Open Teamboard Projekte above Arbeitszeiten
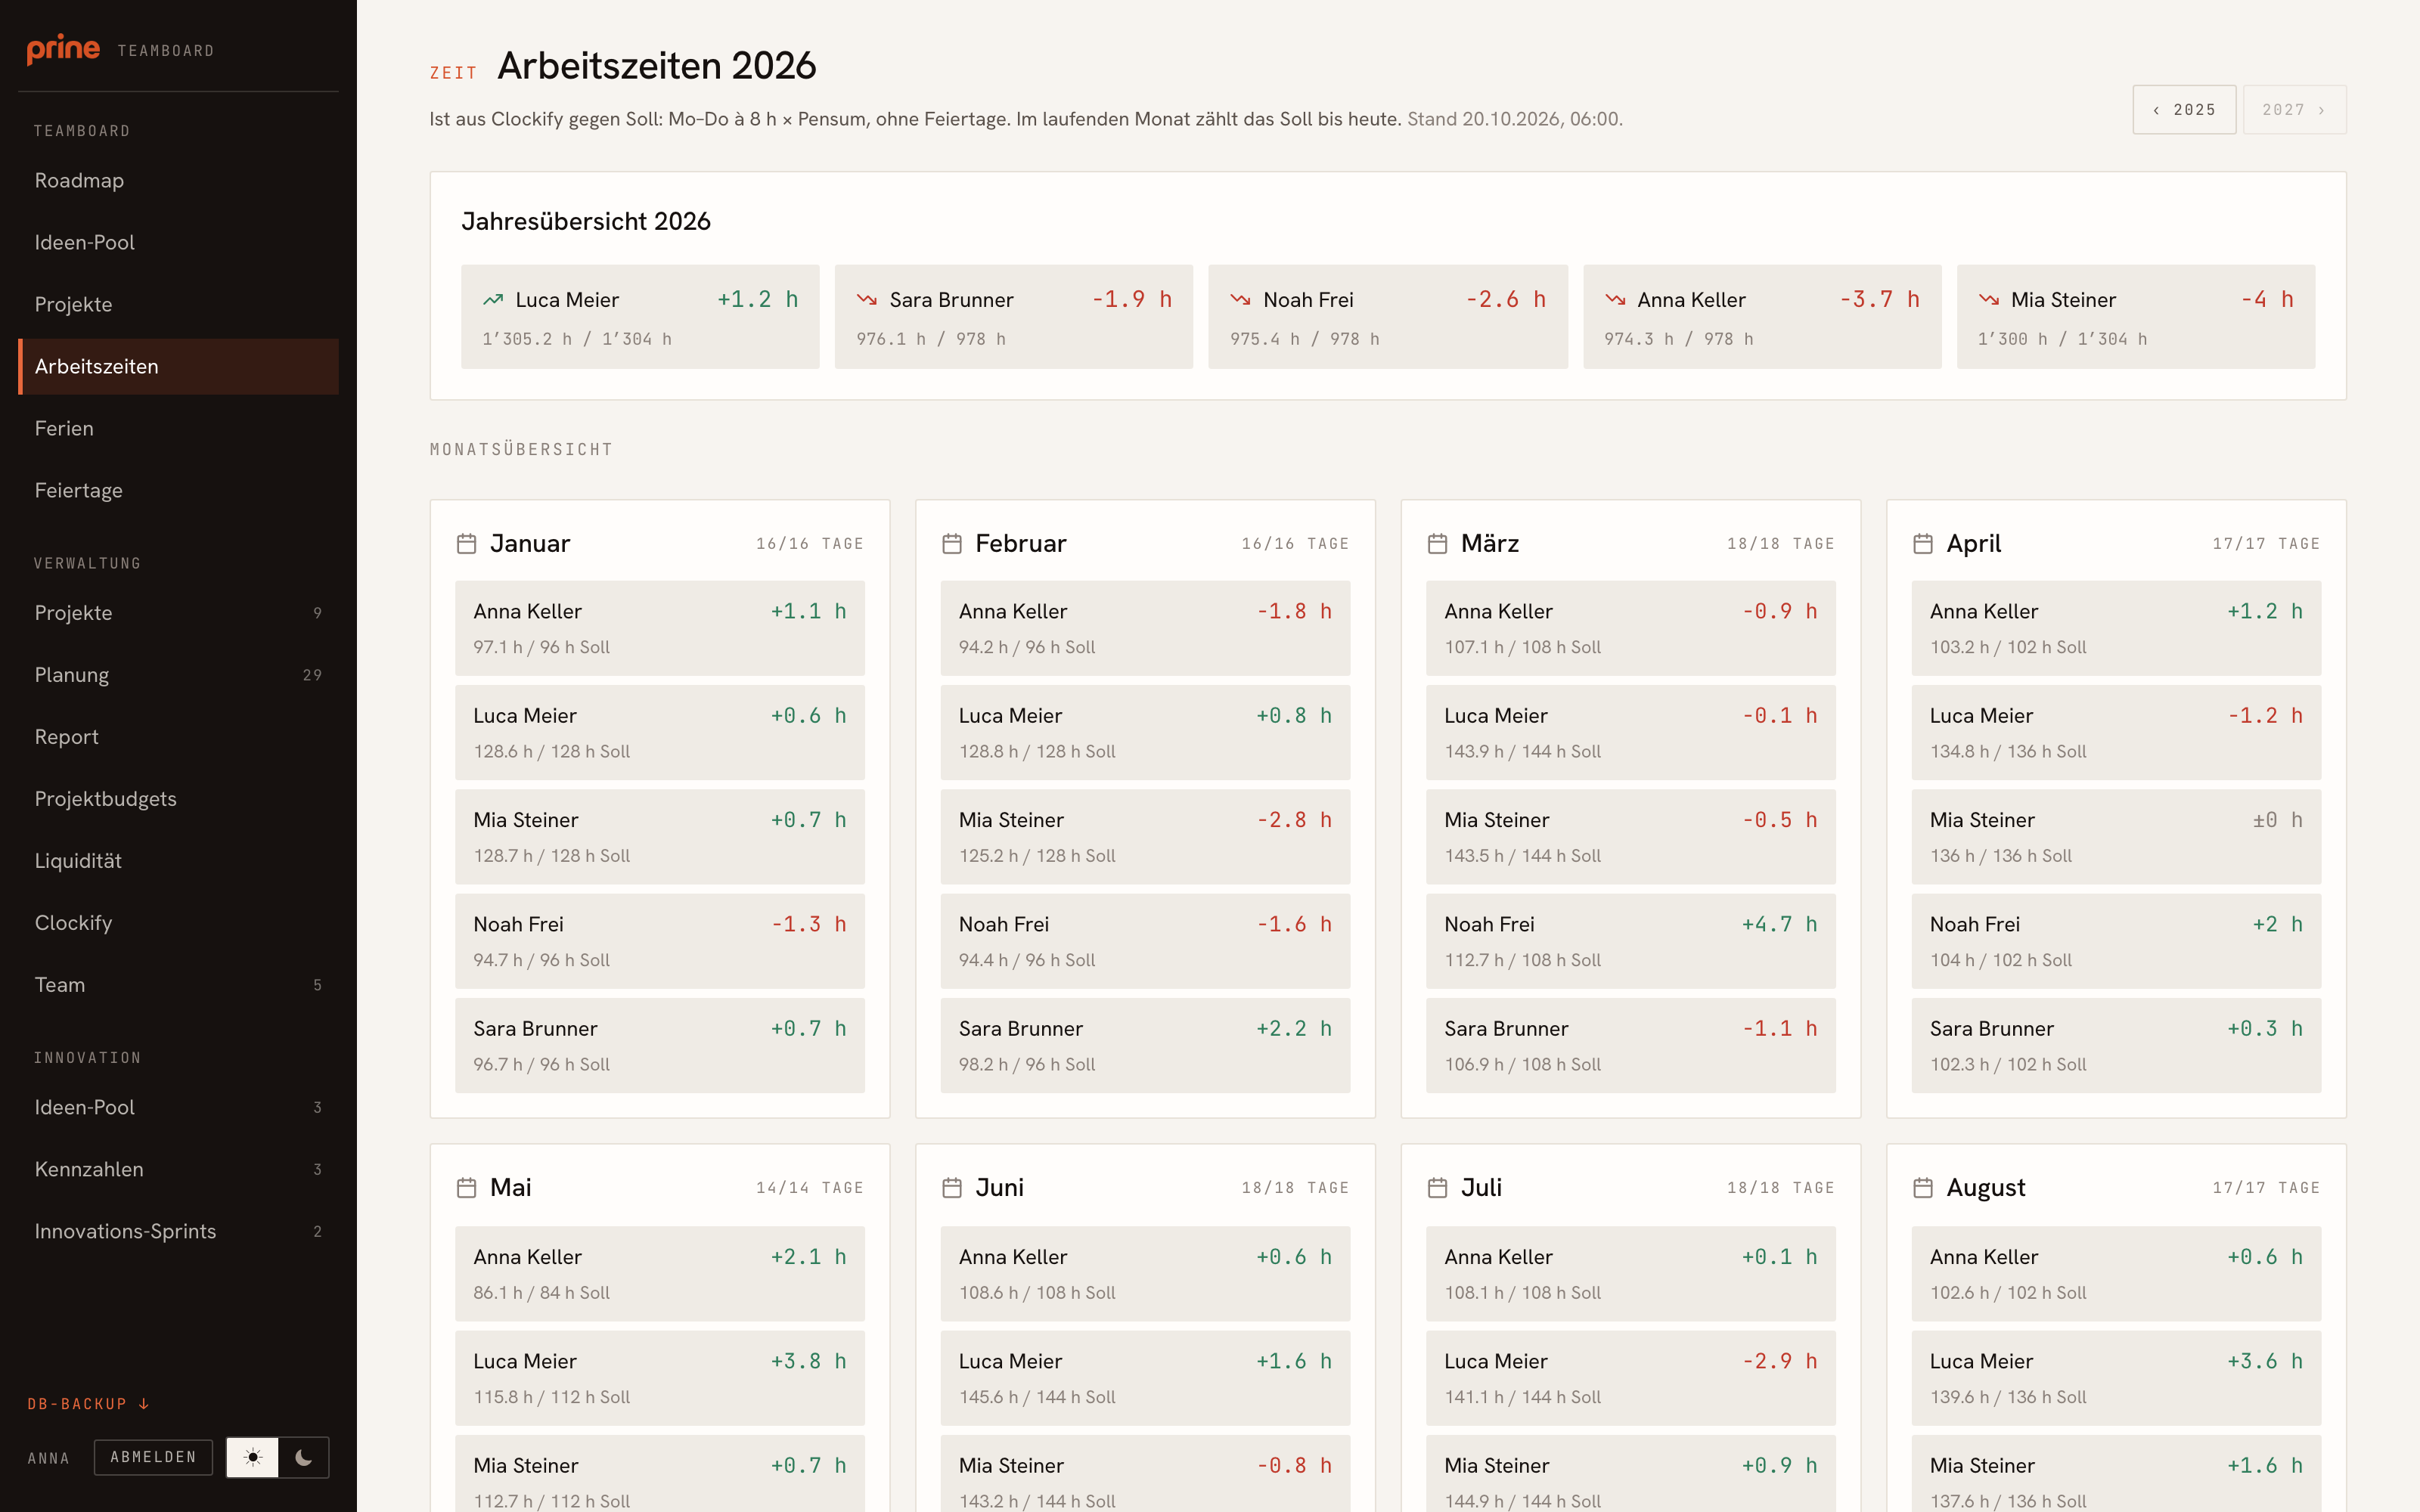This screenshot has width=2420, height=1512. pyautogui.click(x=178, y=305)
